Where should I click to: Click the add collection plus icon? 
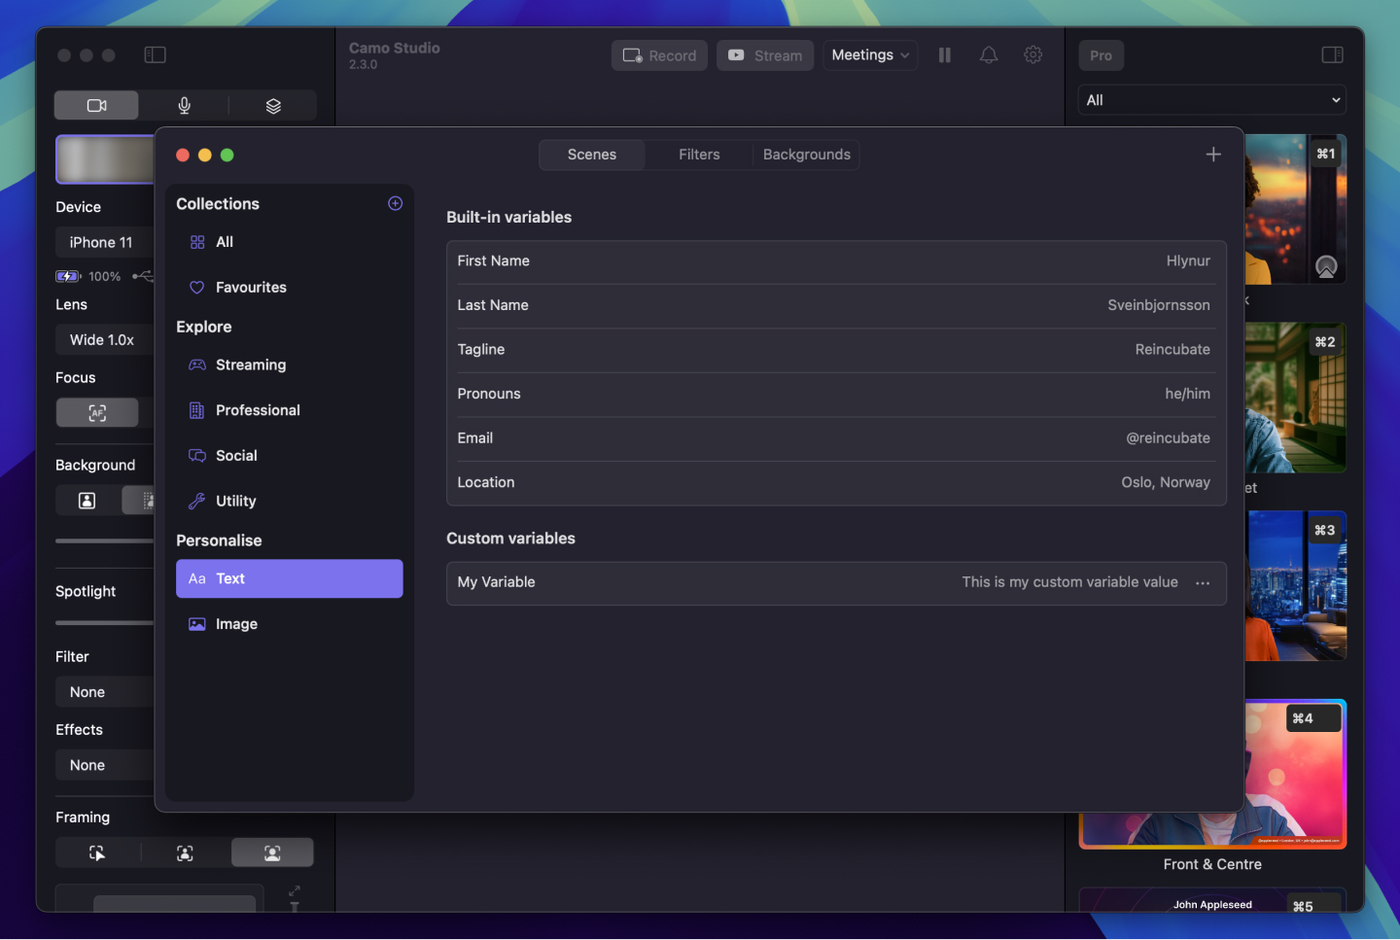(x=395, y=204)
